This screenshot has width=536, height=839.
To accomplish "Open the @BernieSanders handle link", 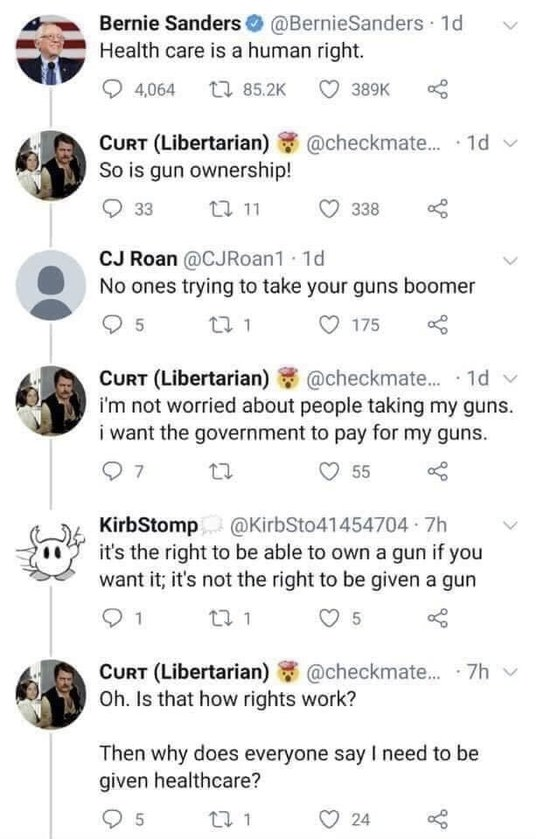I will pyautogui.click(x=348, y=24).
